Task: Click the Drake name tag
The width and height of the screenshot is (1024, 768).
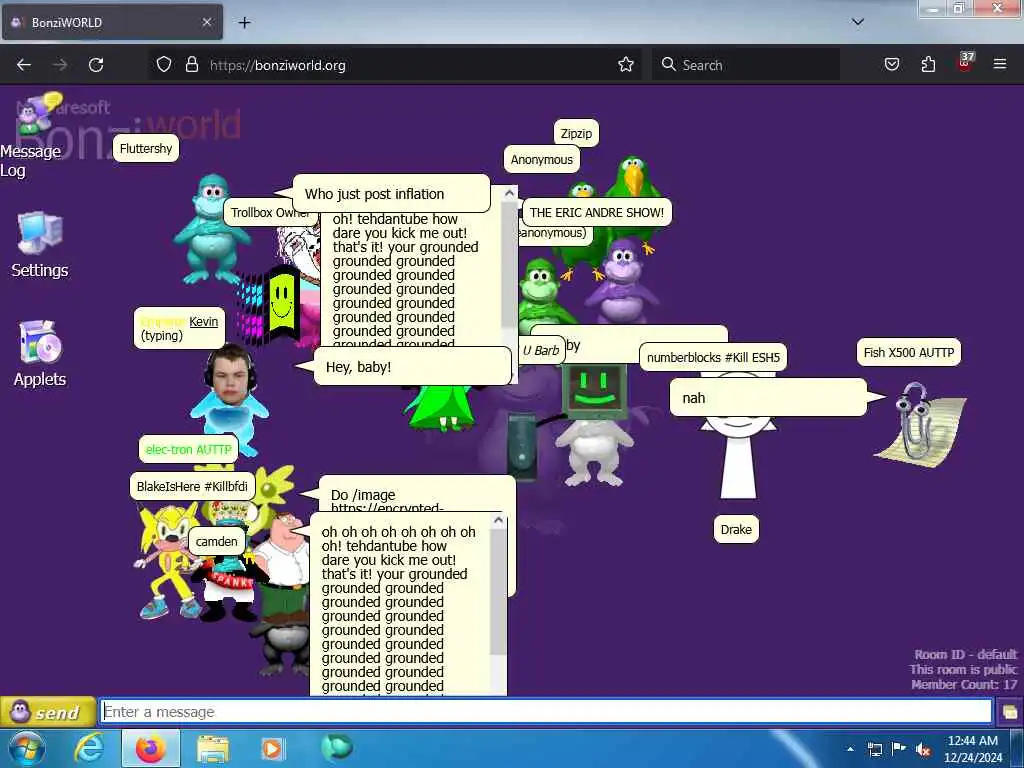Action: pyautogui.click(x=736, y=529)
